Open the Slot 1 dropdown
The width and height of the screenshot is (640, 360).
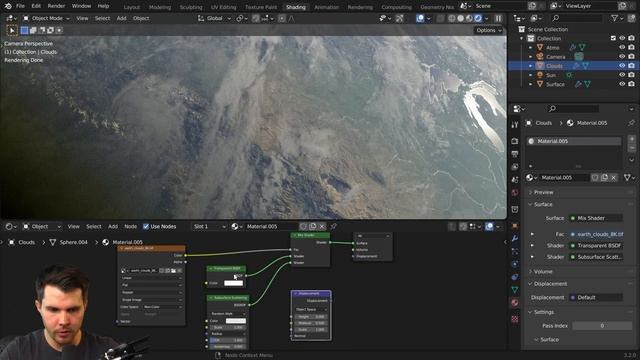coord(209,227)
